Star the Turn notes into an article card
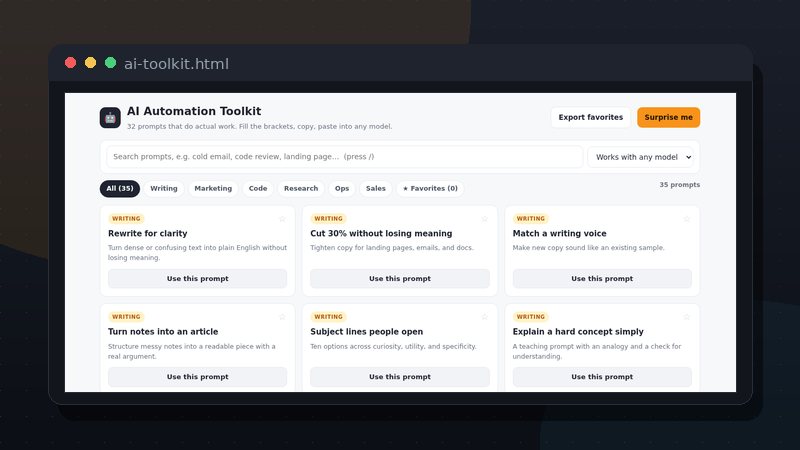This screenshot has width=800, height=450. point(282,317)
